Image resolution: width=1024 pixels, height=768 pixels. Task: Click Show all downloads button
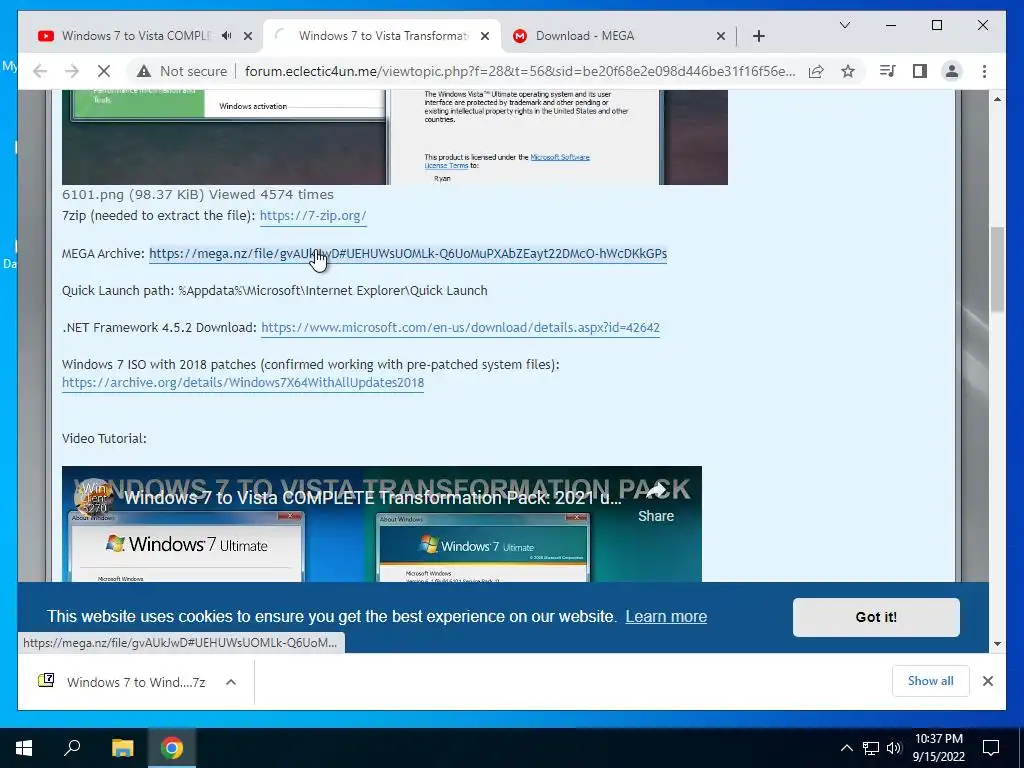[x=930, y=680]
